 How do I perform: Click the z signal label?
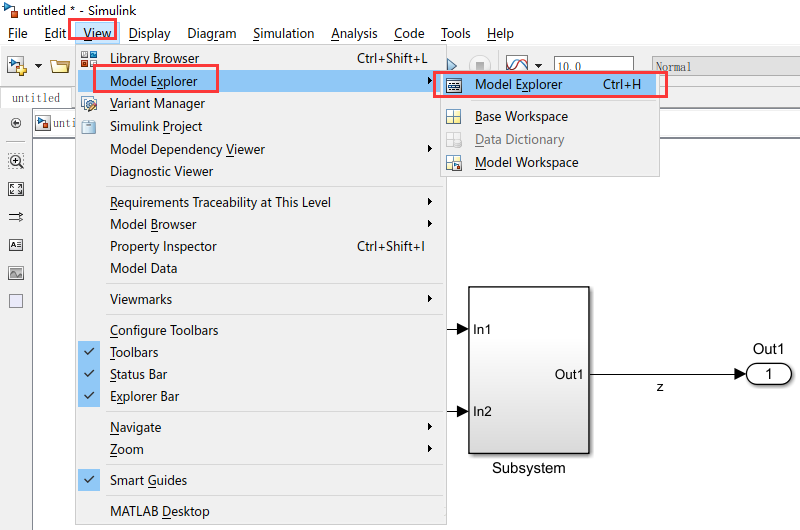click(660, 387)
